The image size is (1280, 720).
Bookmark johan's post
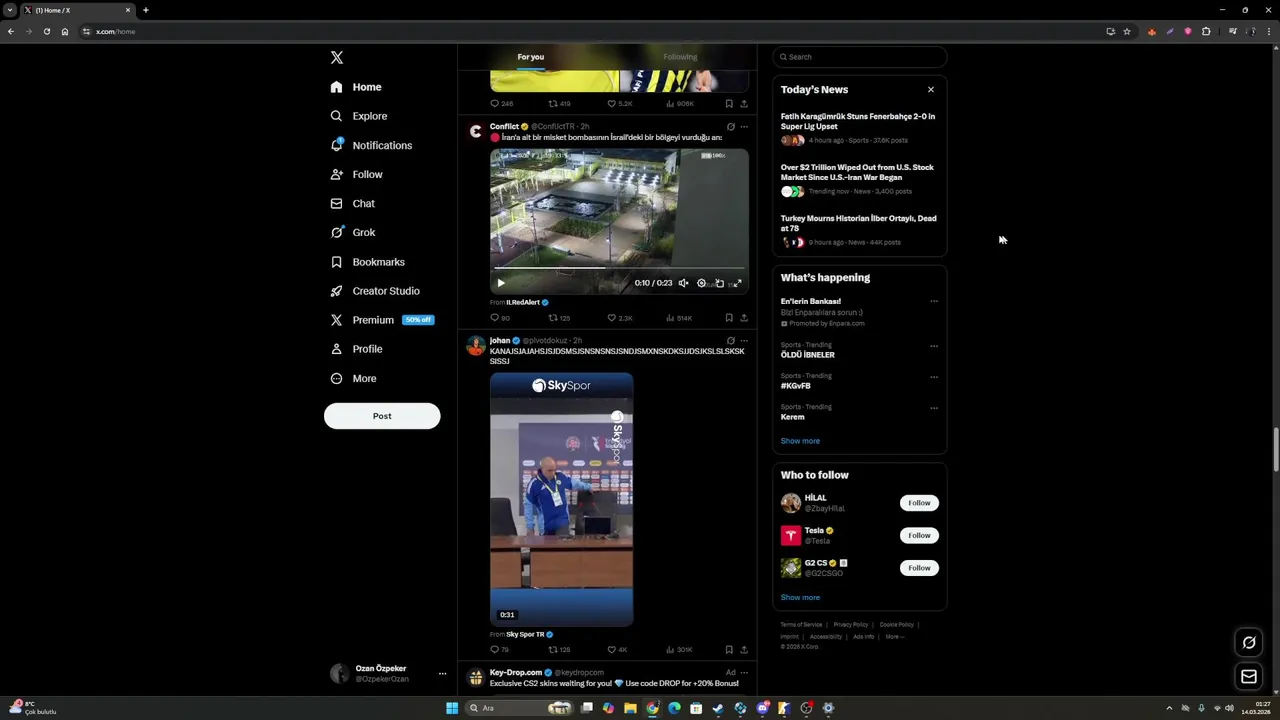click(x=729, y=650)
